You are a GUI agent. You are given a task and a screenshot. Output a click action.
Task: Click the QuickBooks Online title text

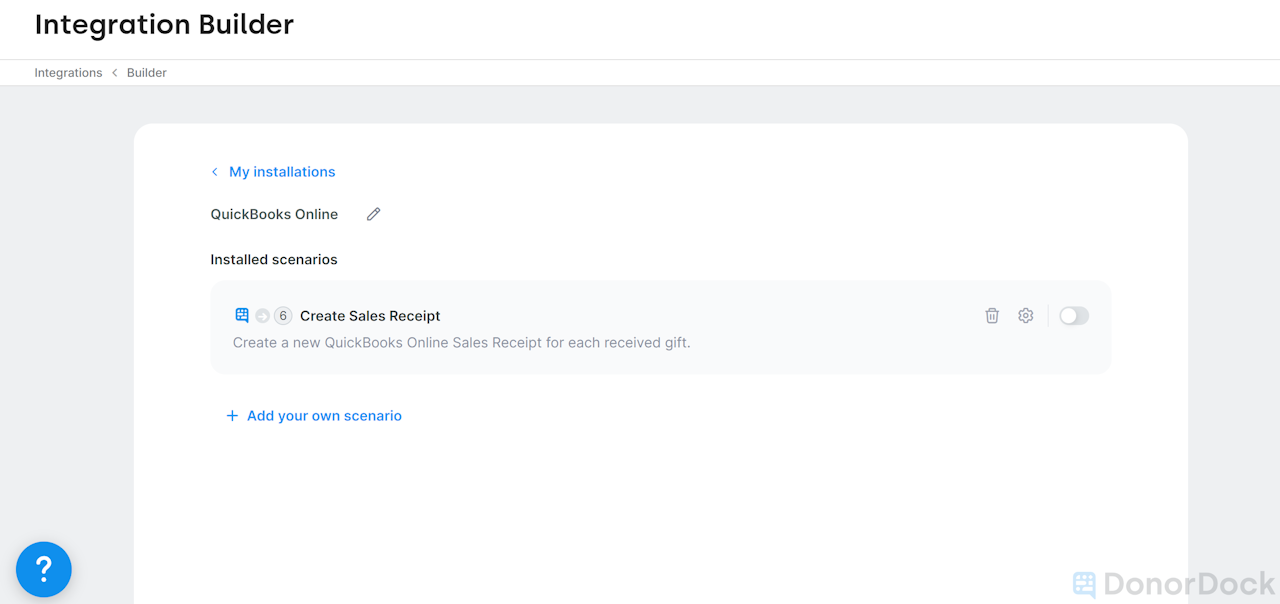[274, 213]
